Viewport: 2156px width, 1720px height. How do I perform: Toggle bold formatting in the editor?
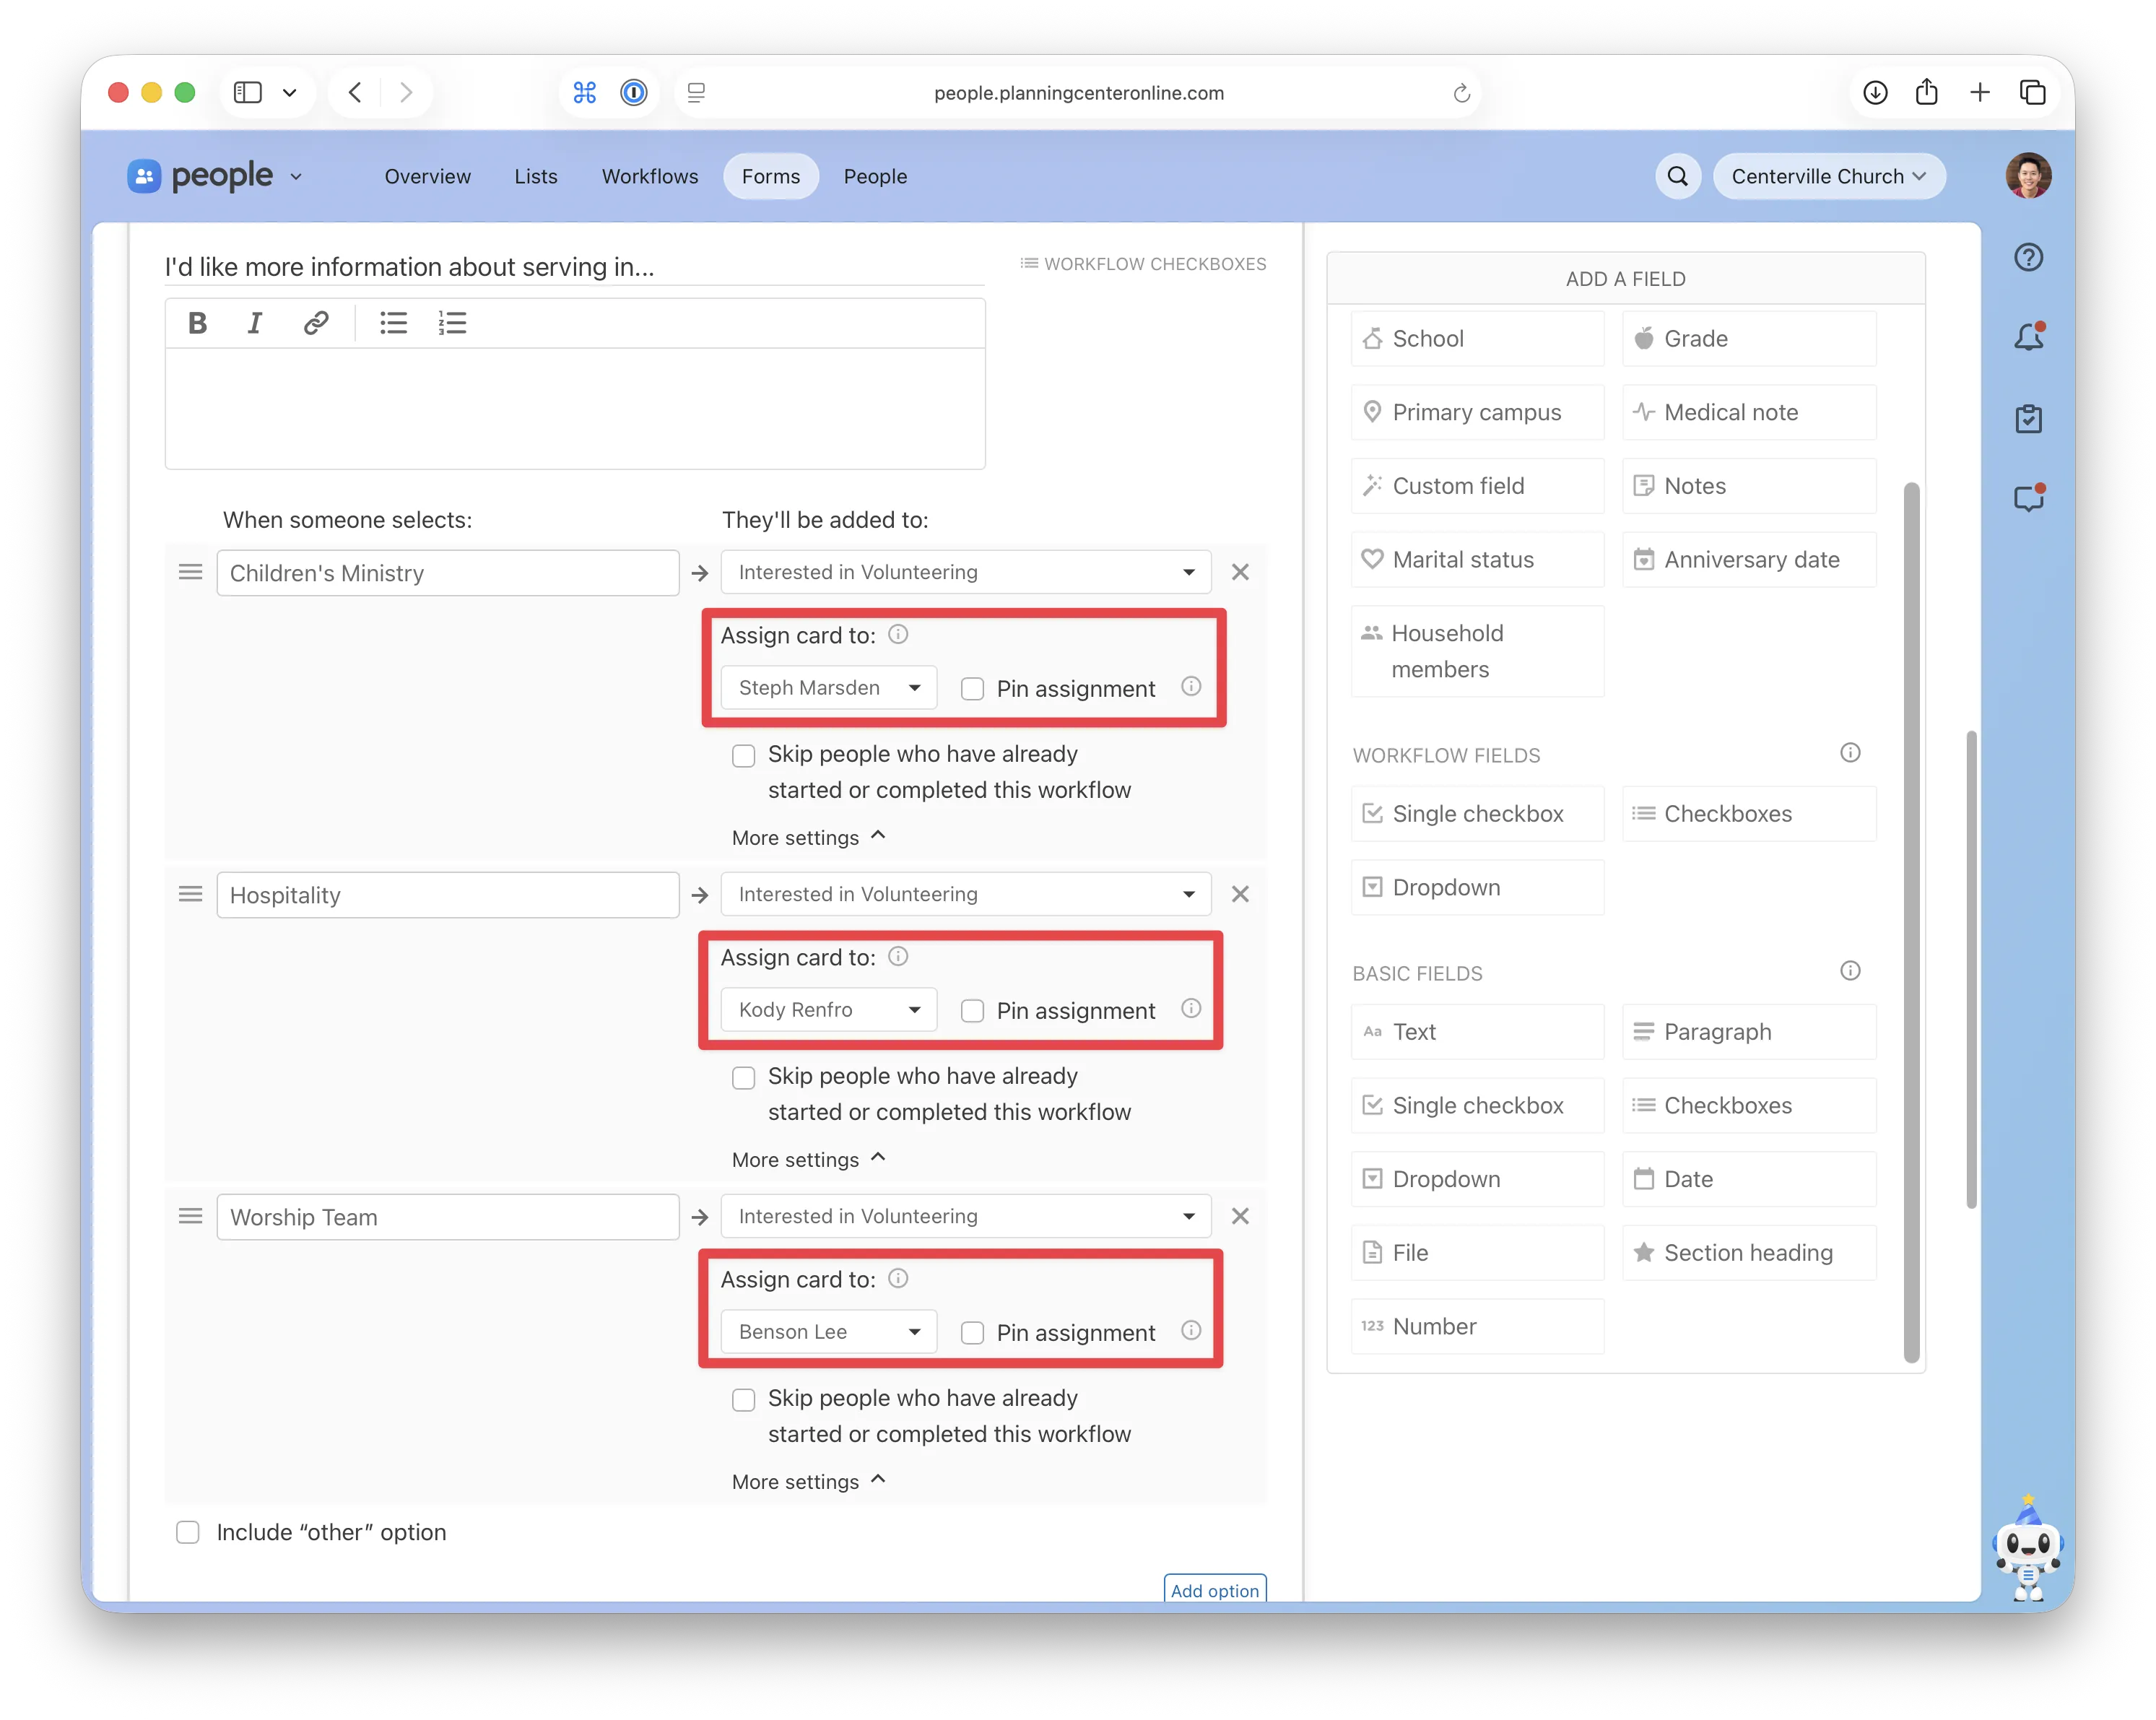click(197, 323)
